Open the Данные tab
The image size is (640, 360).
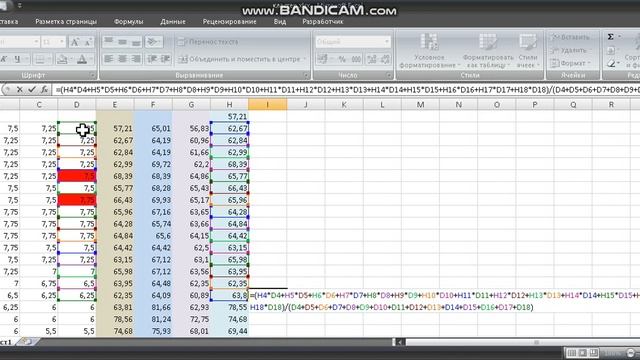pyautogui.click(x=173, y=22)
